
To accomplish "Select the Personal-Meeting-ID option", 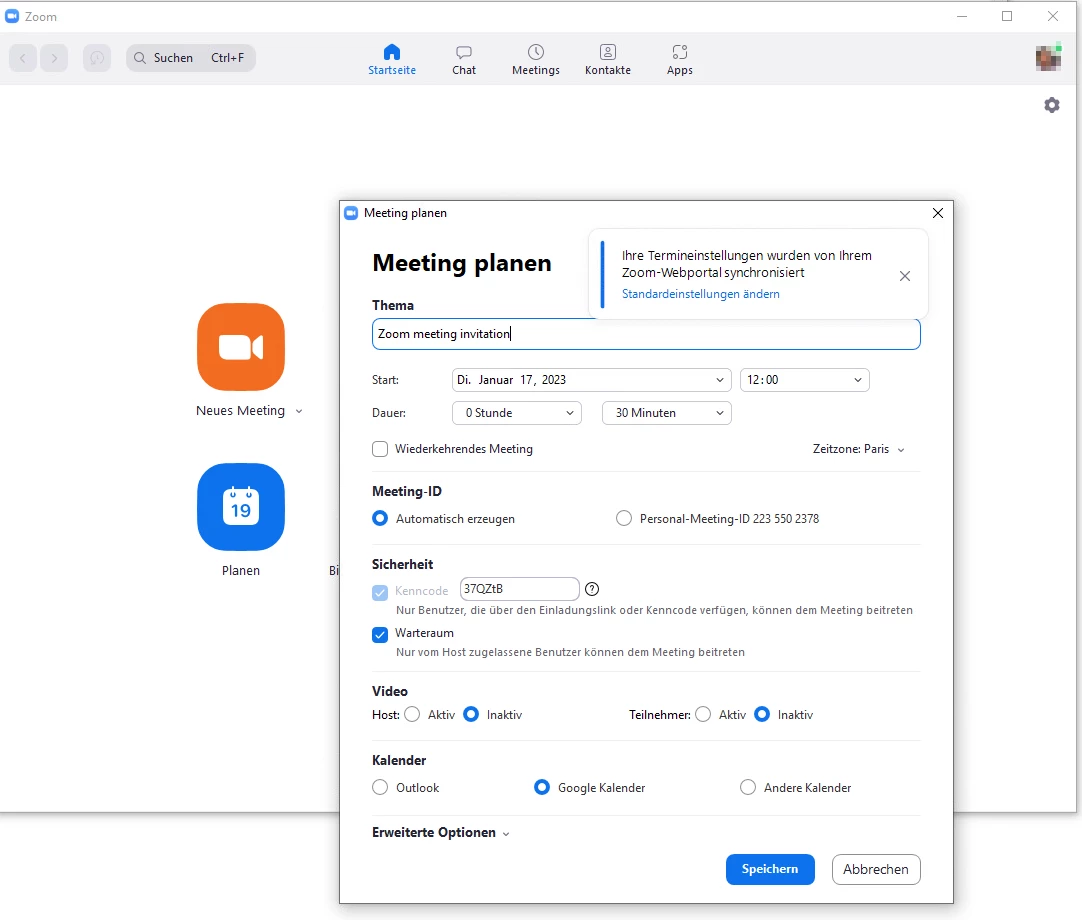I will (624, 518).
